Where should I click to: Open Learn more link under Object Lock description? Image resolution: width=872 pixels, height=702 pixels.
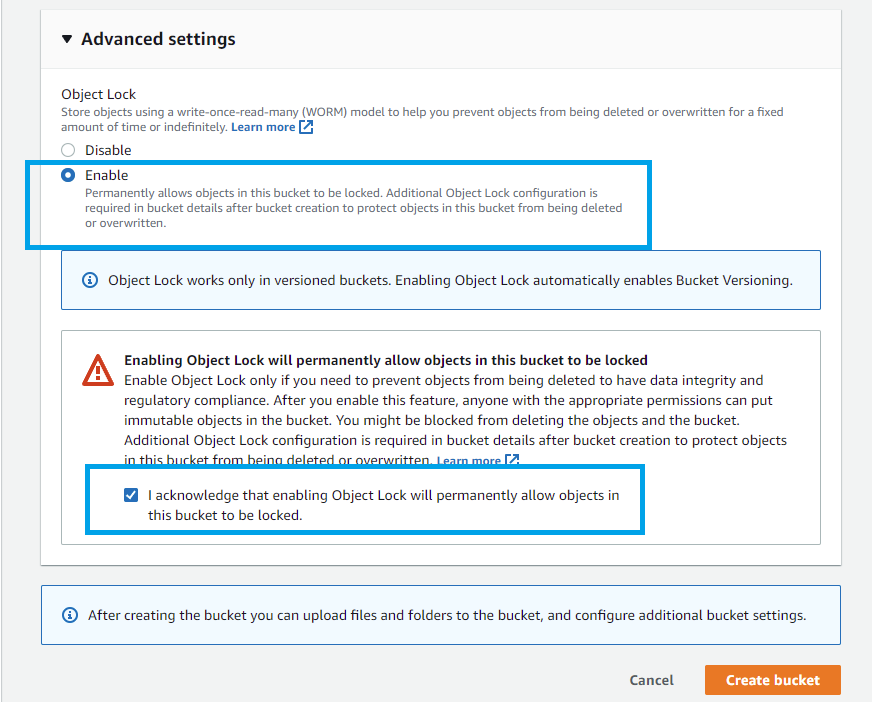[263, 127]
